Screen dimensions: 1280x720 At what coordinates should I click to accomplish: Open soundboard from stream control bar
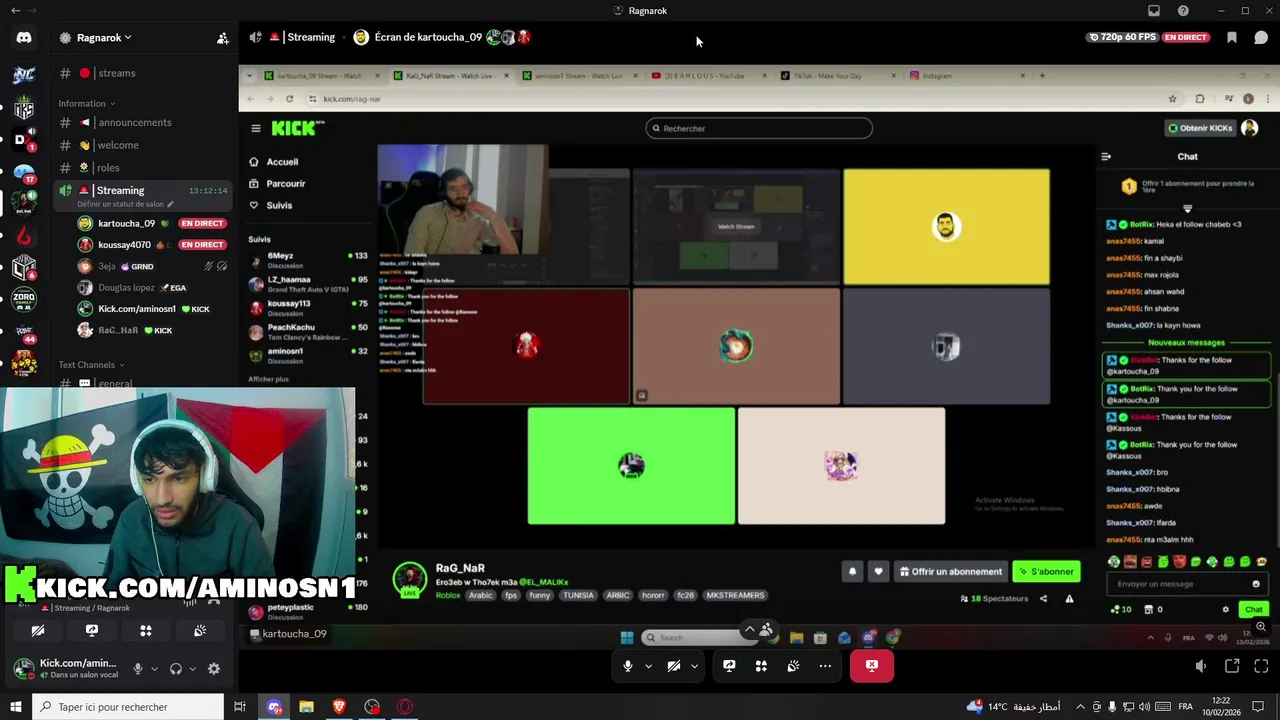(x=793, y=666)
